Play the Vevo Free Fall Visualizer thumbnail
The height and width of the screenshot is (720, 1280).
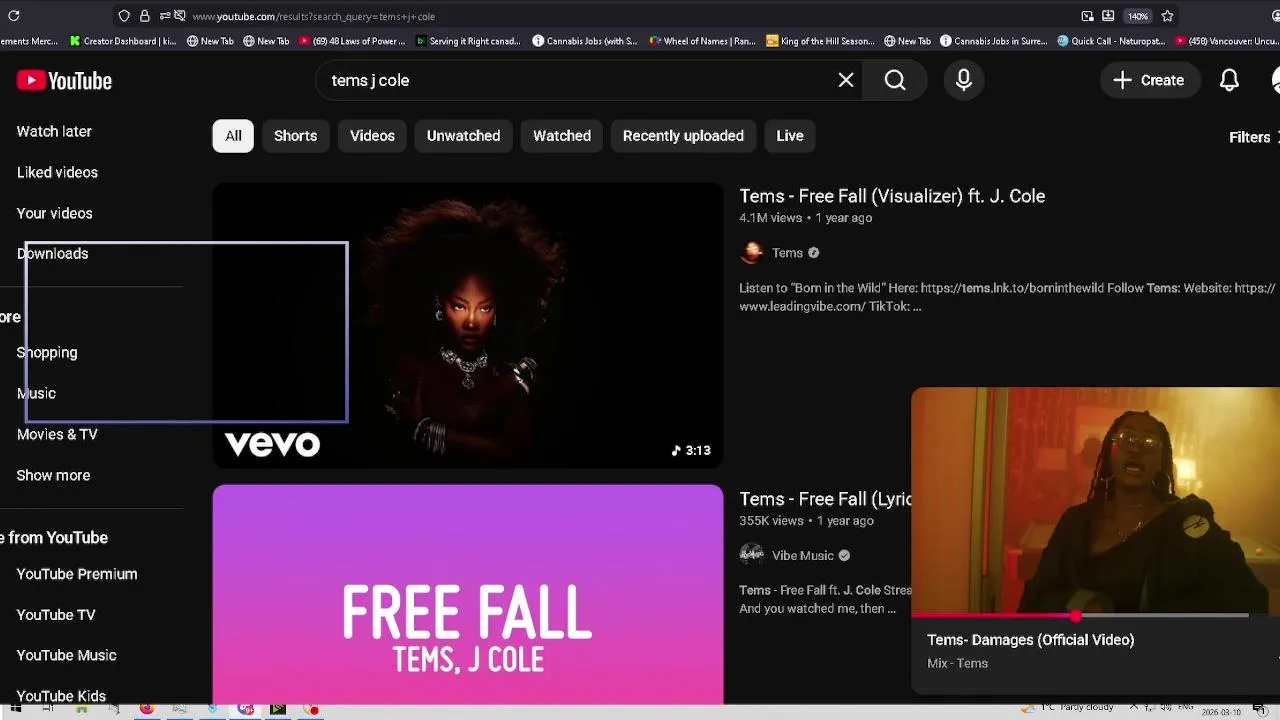[468, 325]
